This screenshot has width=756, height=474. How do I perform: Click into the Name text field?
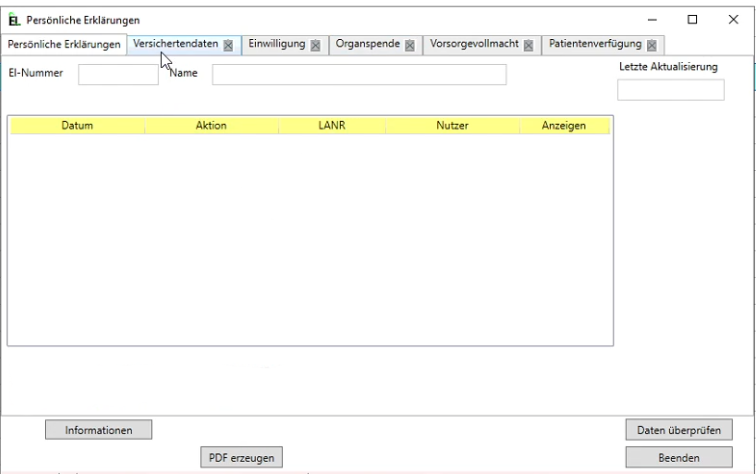(358, 74)
